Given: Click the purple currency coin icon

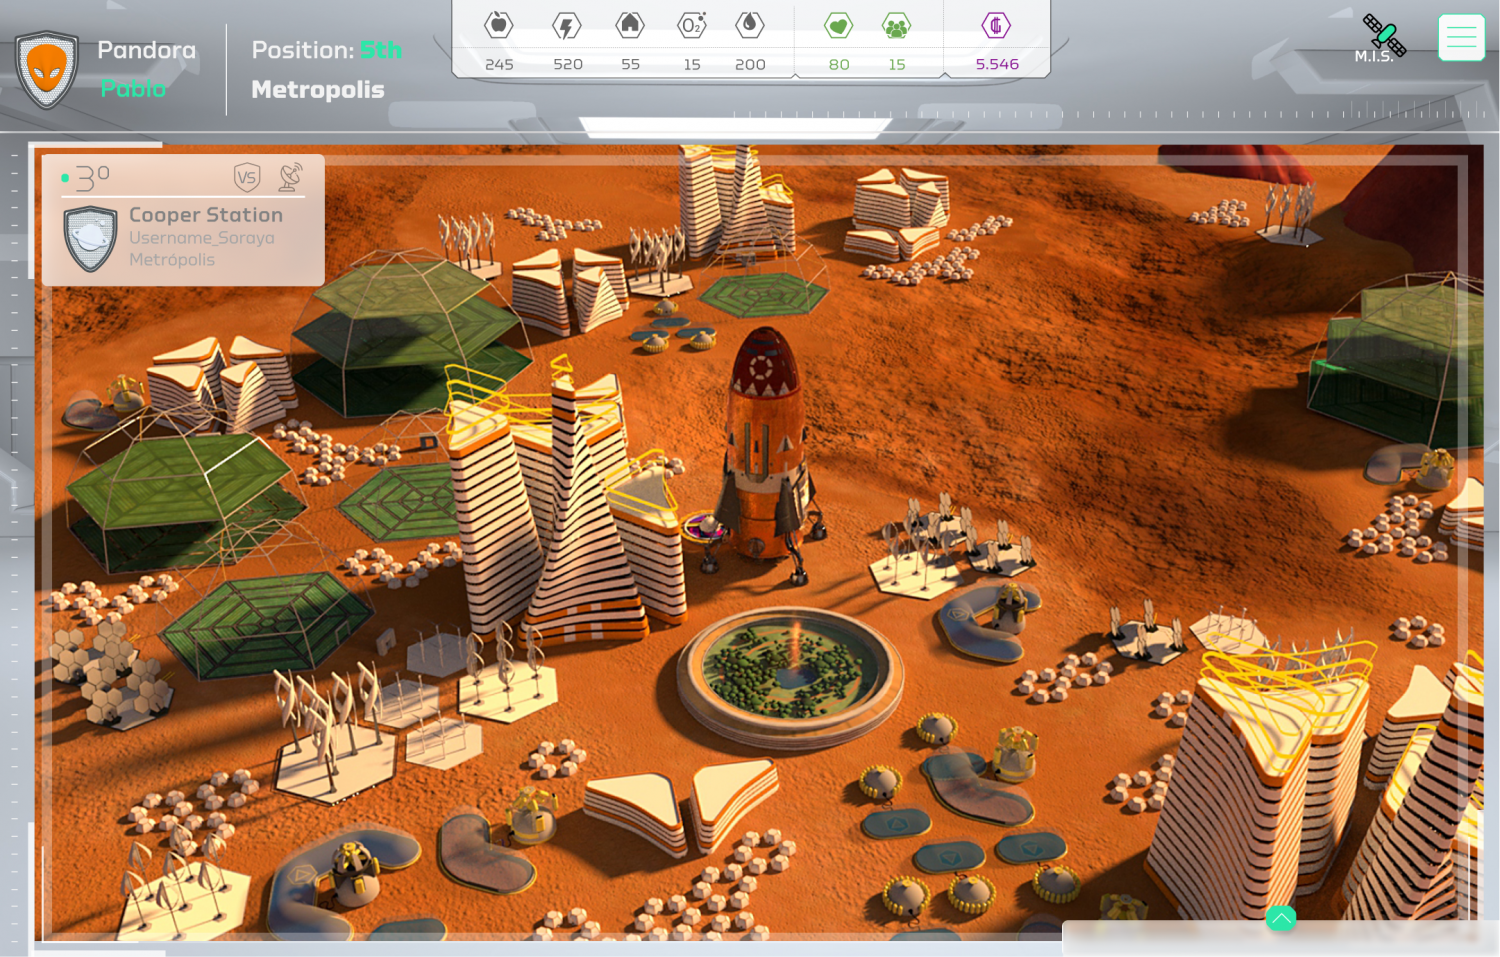Looking at the screenshot, I should pyautogui.click(x=996, y=25).
